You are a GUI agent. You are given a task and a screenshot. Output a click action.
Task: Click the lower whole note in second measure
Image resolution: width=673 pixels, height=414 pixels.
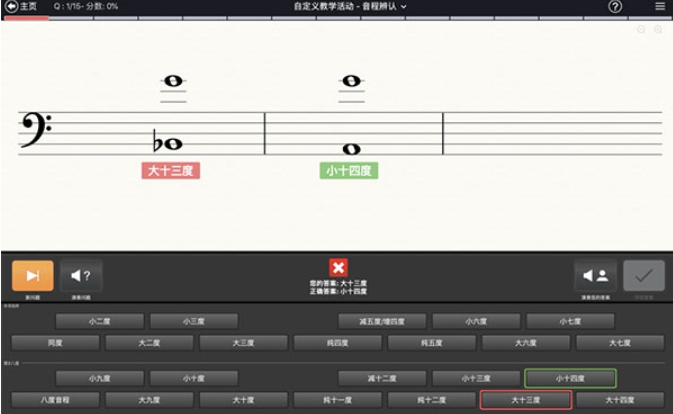pos(352,149)
